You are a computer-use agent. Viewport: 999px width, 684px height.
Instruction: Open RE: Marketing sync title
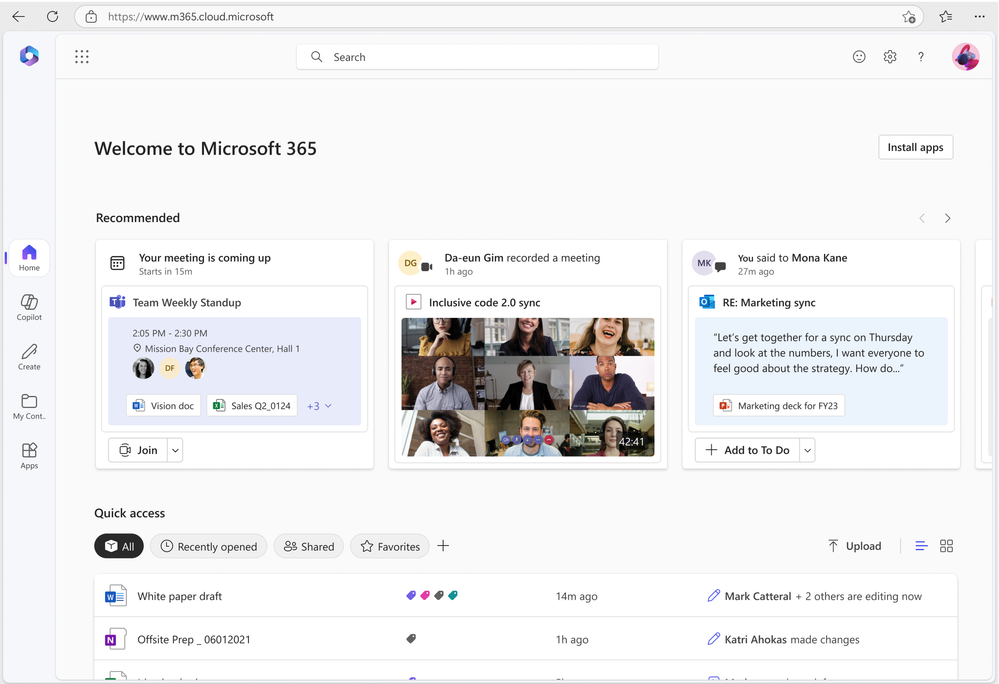pyautogui.click(x=769, y=303)
